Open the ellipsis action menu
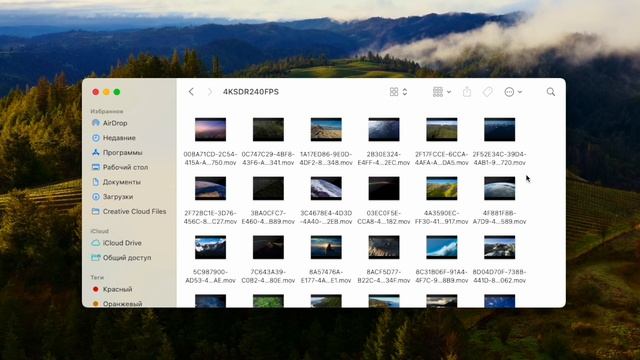The image size is (640, 360). [513, 92]
